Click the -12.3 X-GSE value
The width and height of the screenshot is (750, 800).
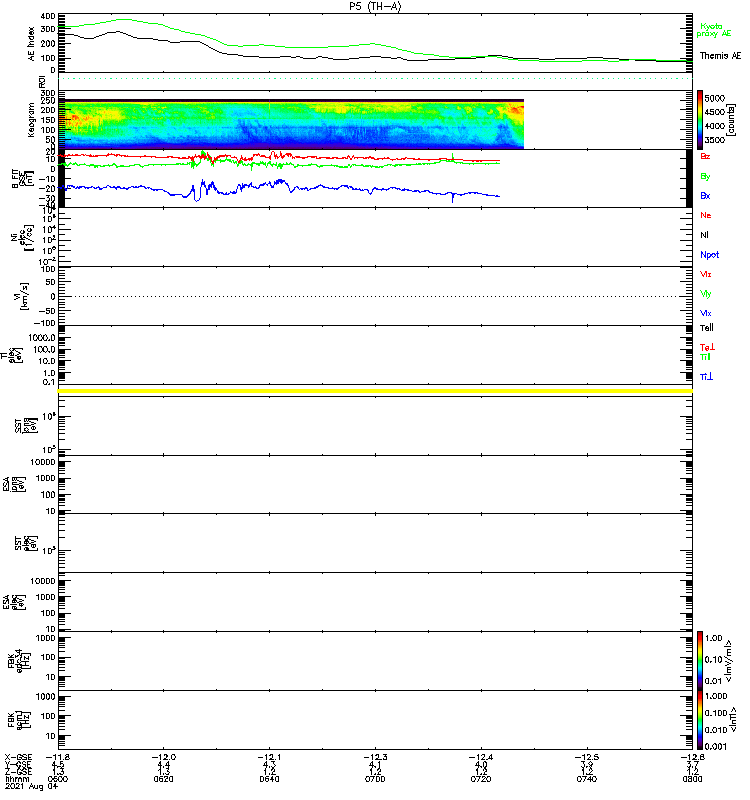pos(375,757)
